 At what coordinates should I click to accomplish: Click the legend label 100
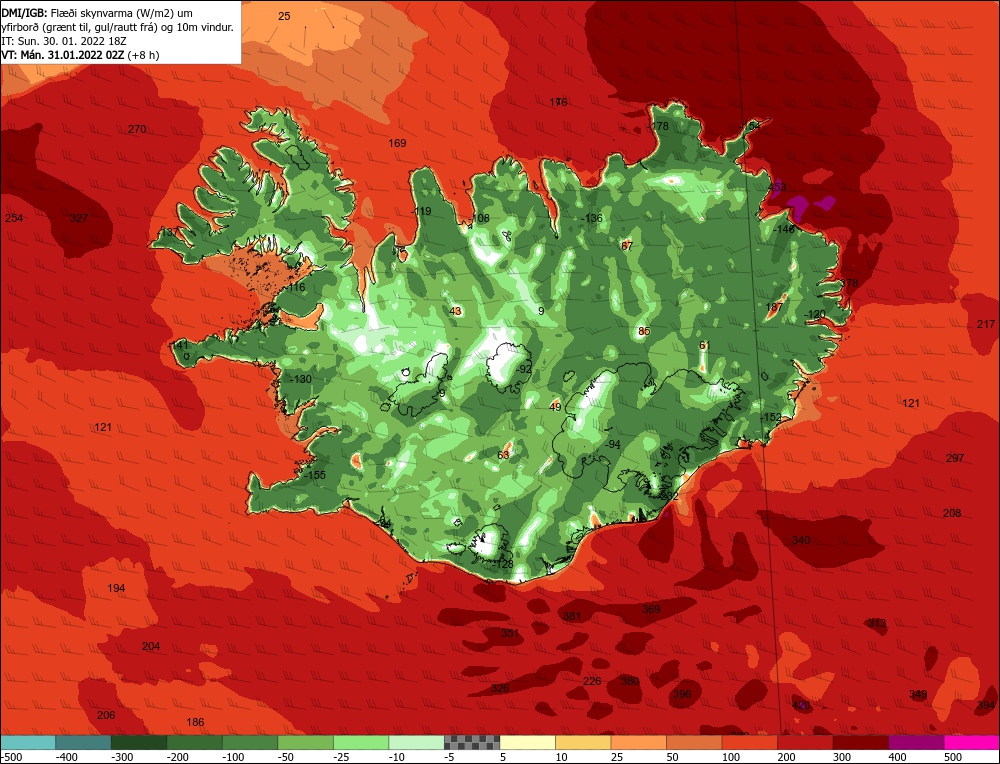pyautogui.click(x=731, y=757)
